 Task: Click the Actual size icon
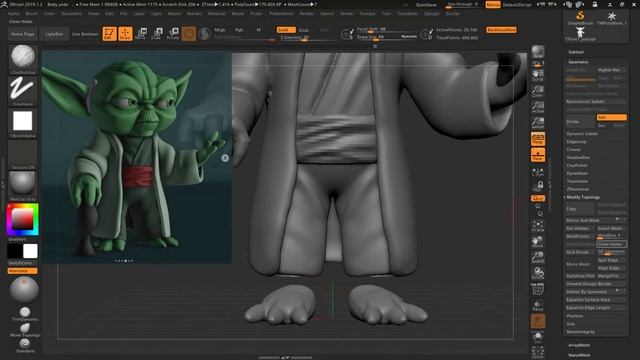tap(538, 107)
